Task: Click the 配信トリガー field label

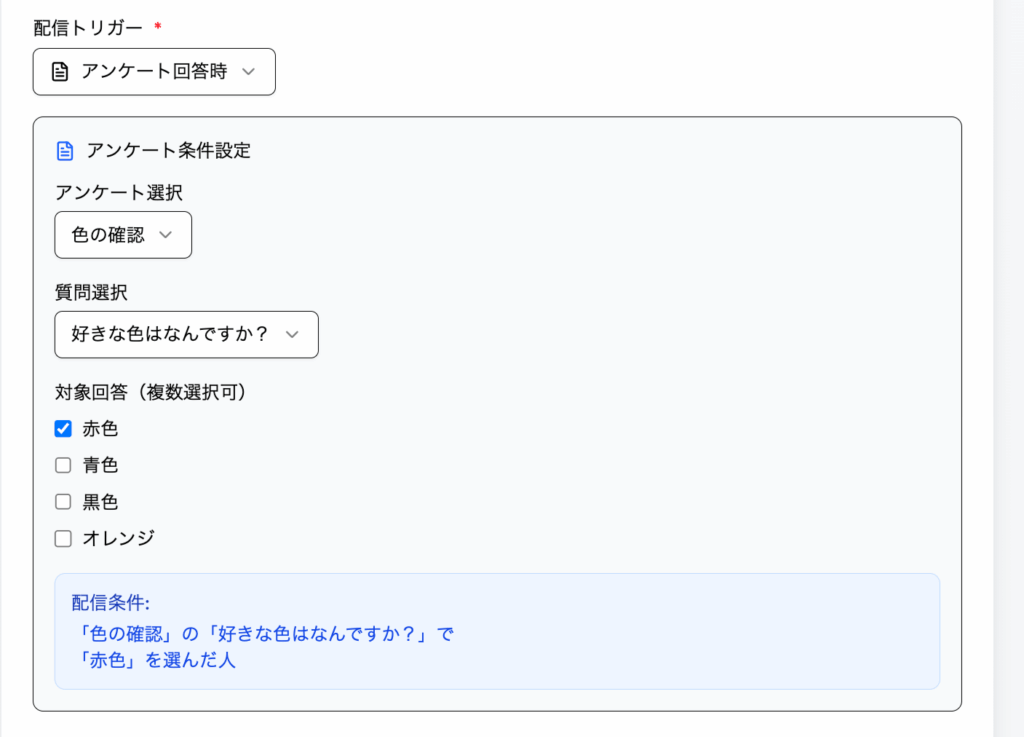Action: 88,25
